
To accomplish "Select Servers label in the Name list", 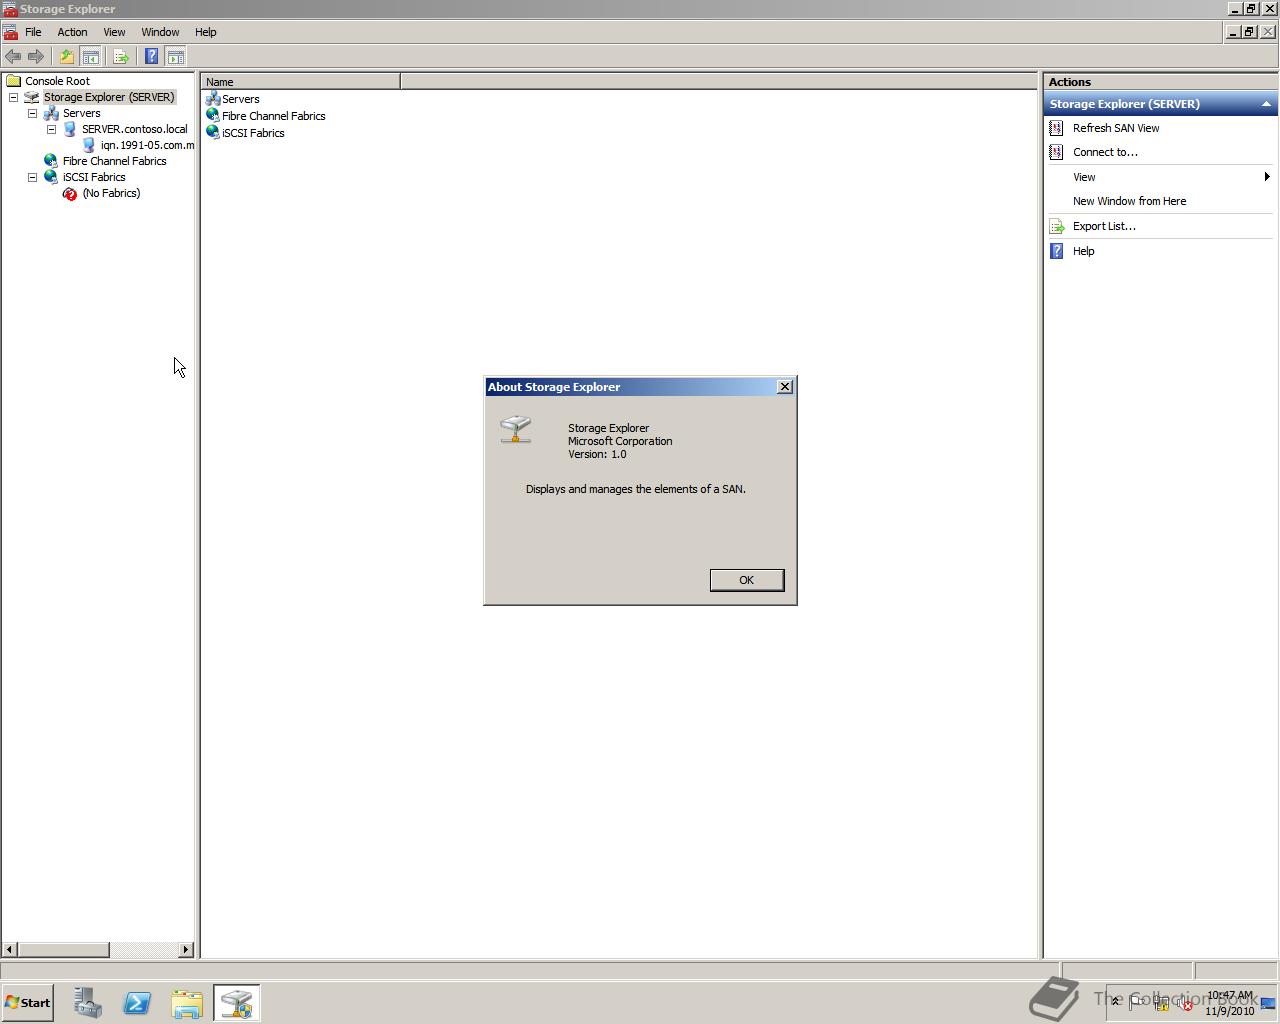I will pos(240,99).
